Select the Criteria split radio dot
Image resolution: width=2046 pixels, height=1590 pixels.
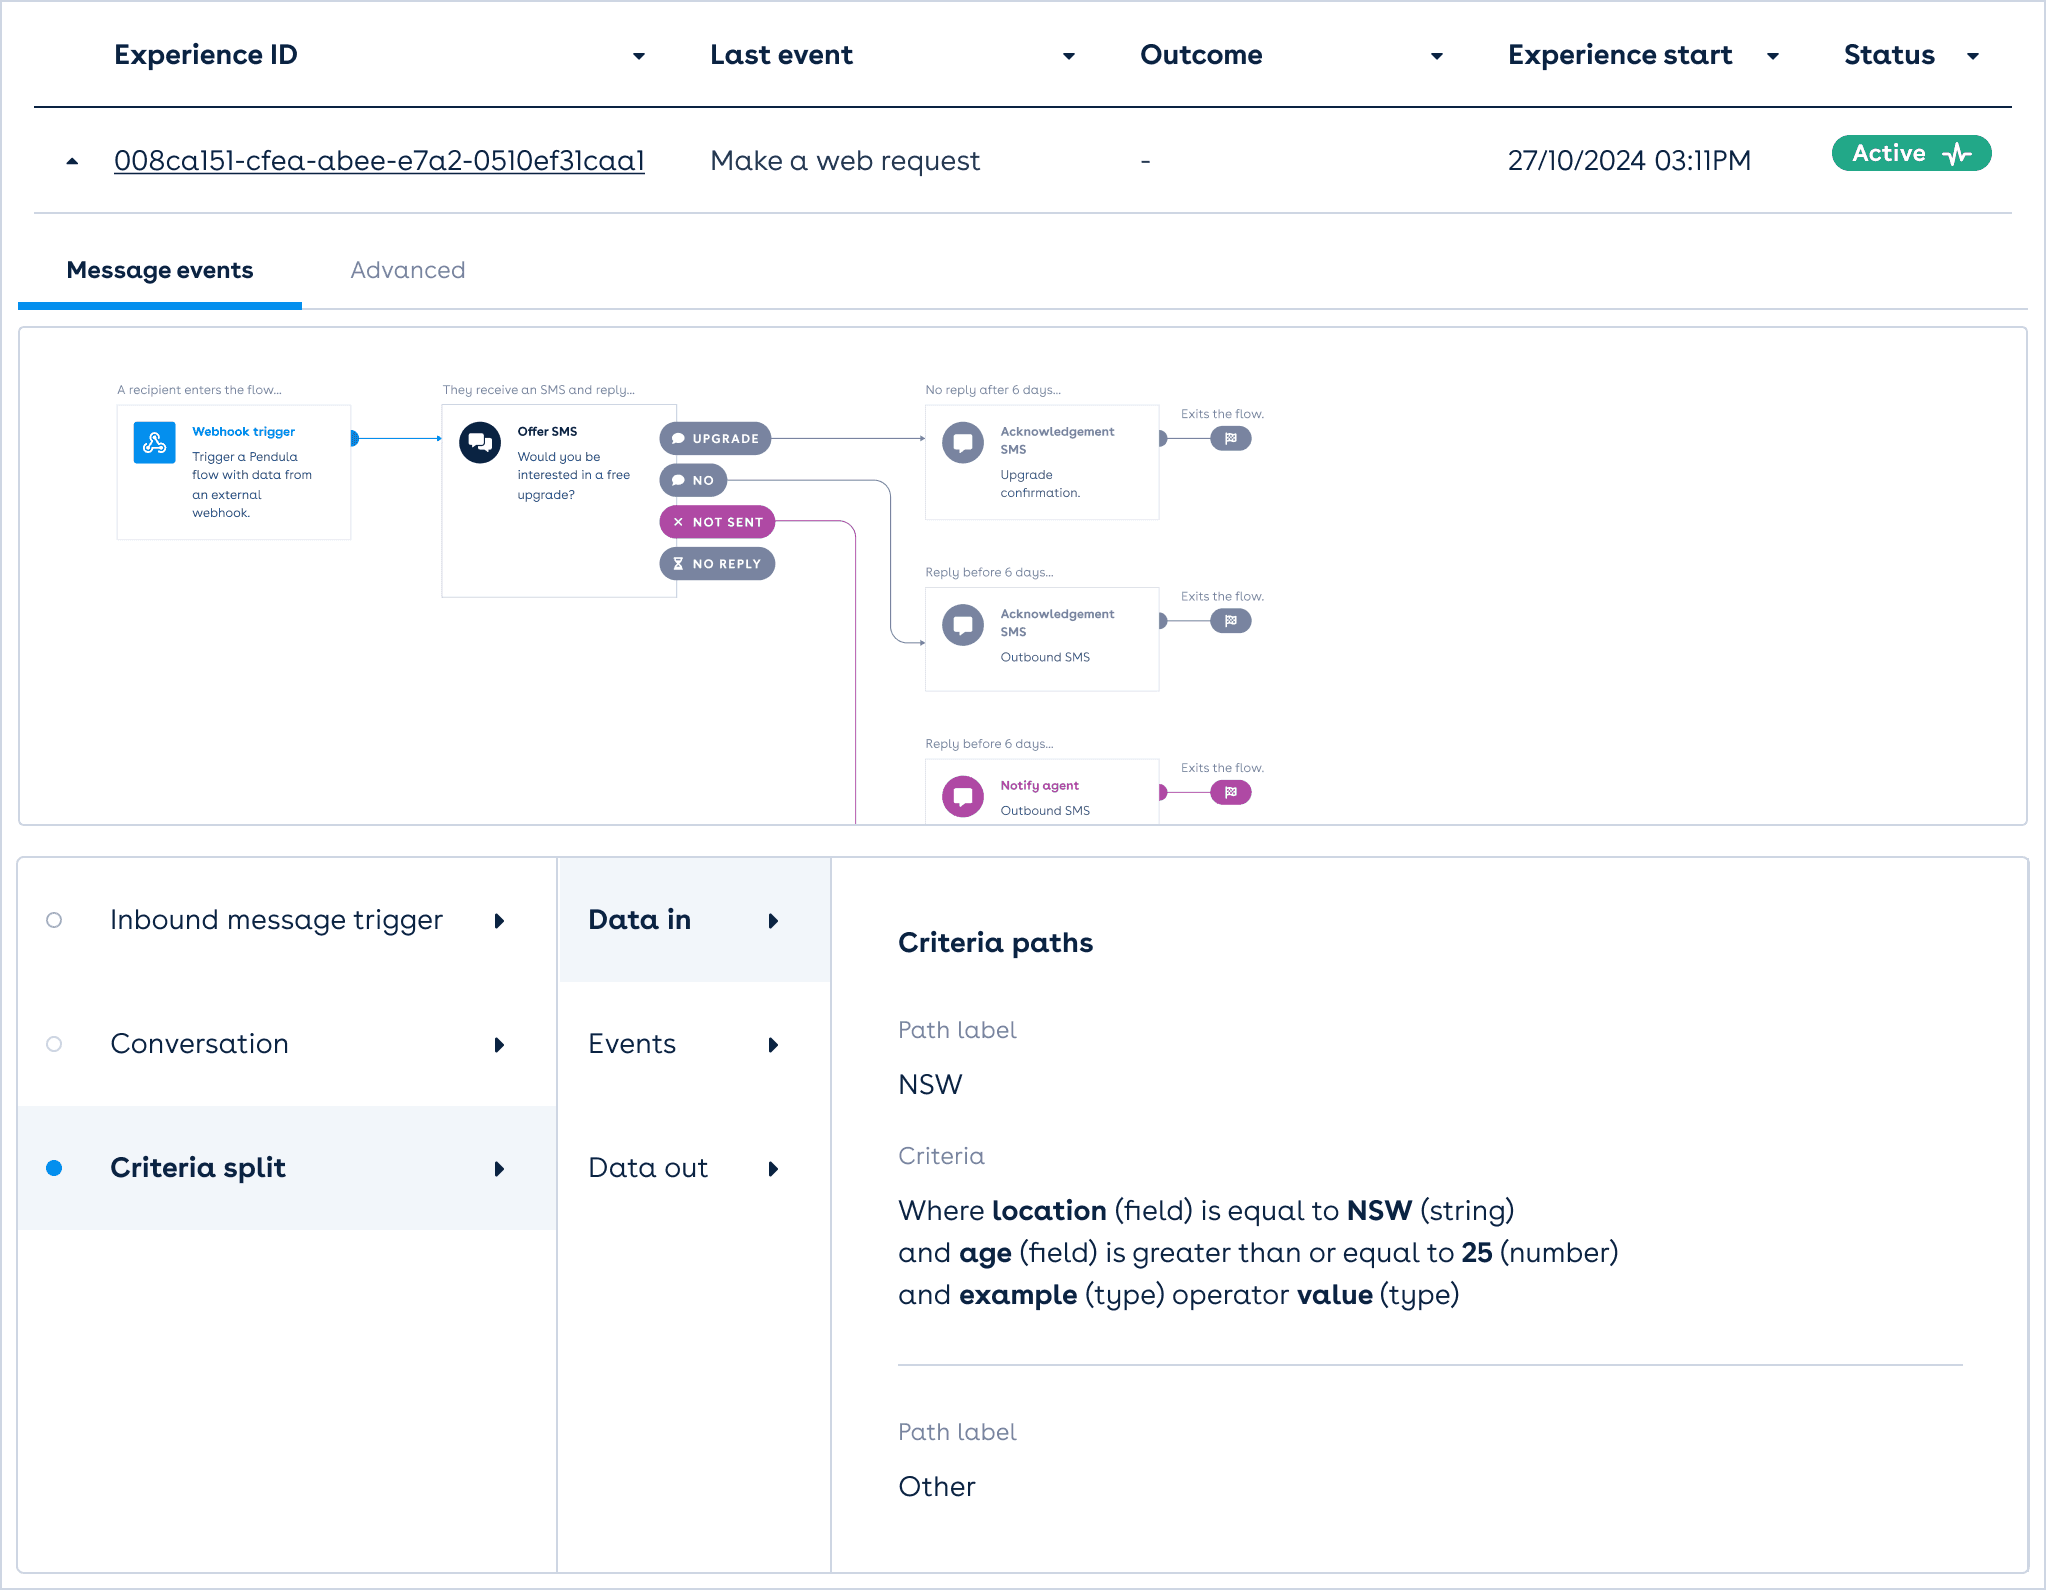[54, 1168]
